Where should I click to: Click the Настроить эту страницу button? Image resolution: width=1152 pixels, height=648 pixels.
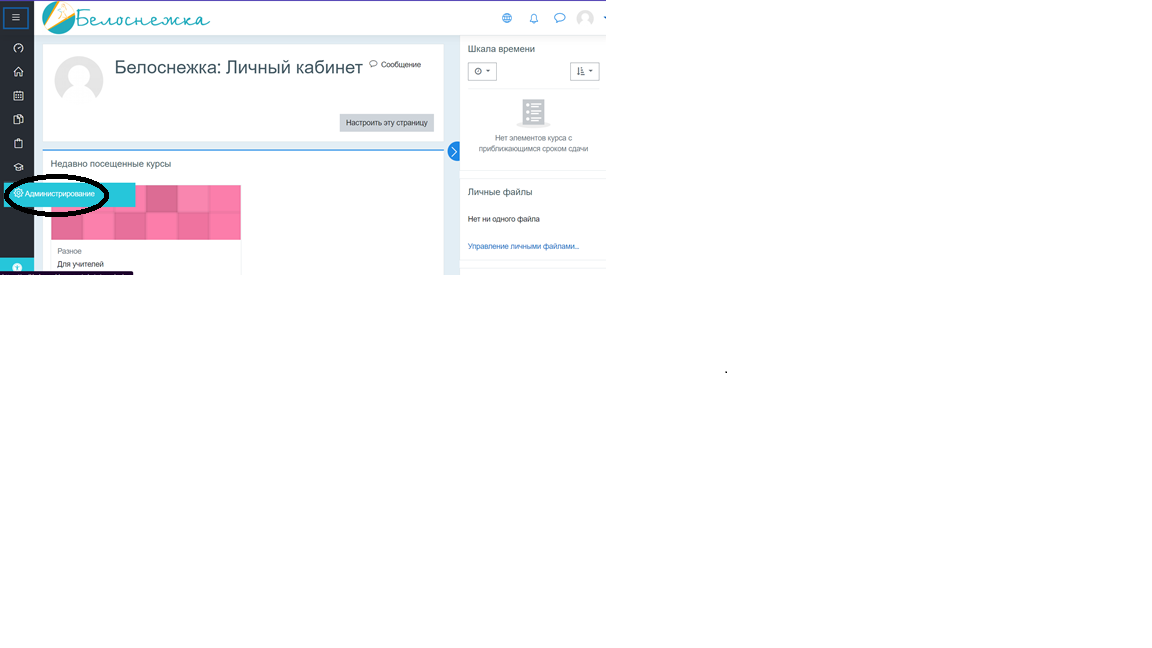(387, 123)
